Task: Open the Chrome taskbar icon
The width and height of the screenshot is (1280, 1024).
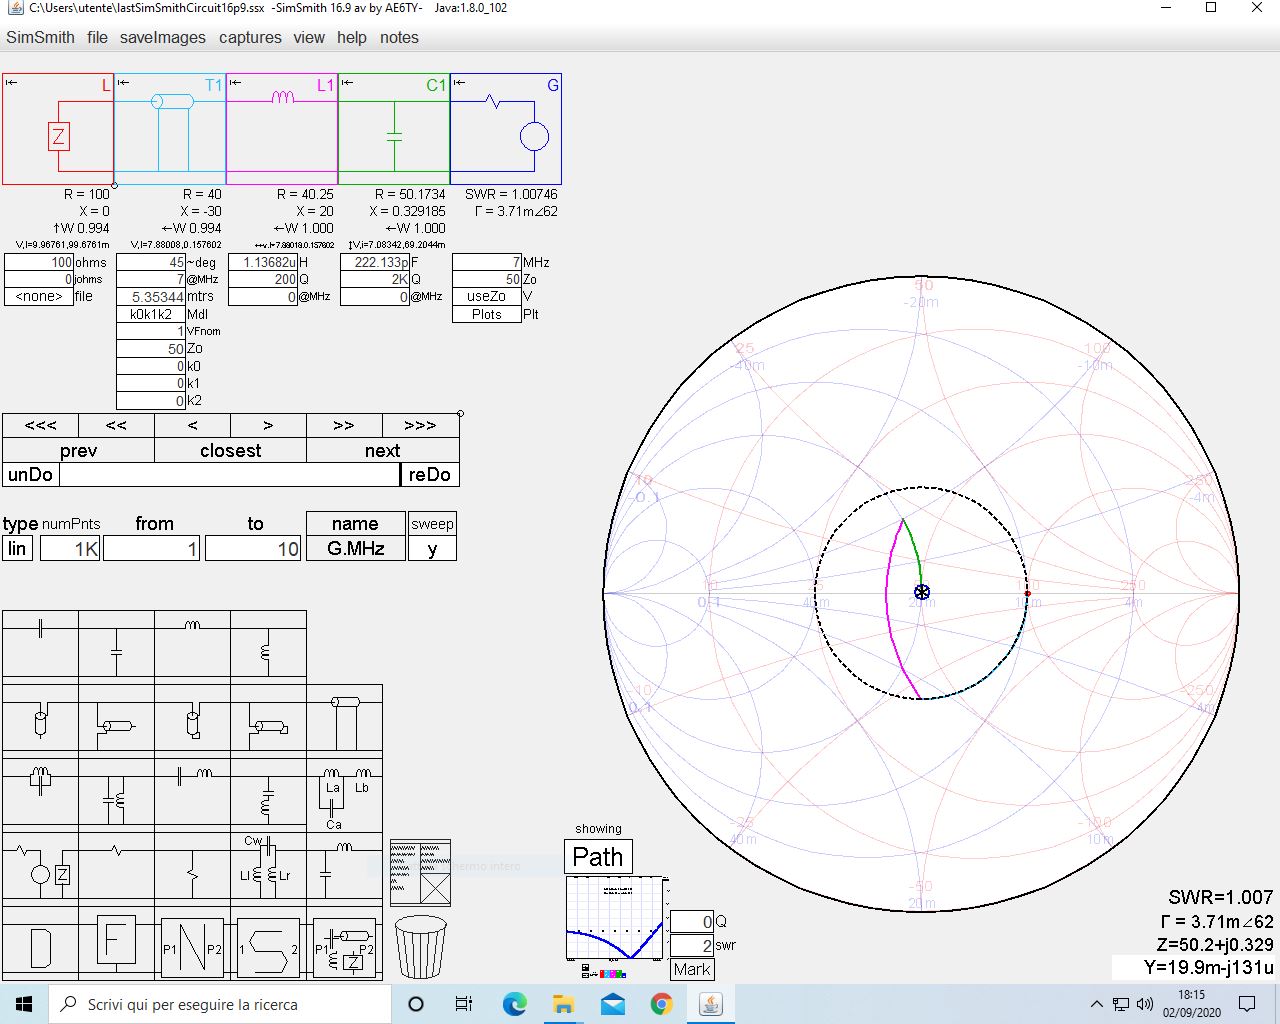Action: pos(661,1004)
